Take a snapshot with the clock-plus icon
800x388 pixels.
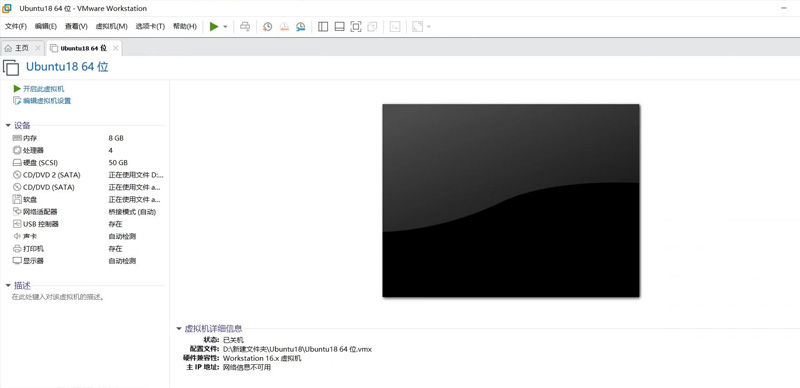coord(267,27)
